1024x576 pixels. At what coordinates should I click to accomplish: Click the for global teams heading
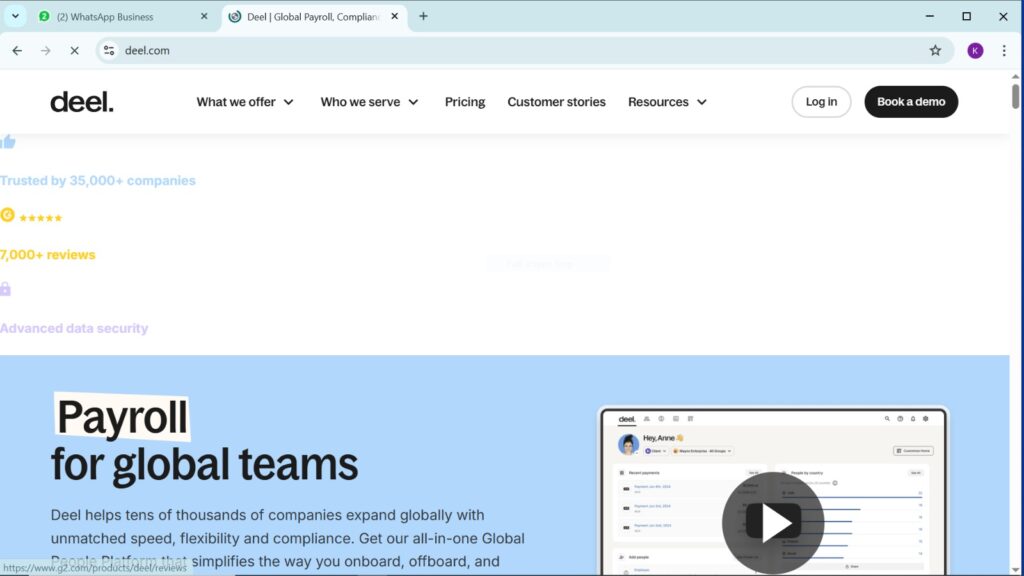[204, 464]
